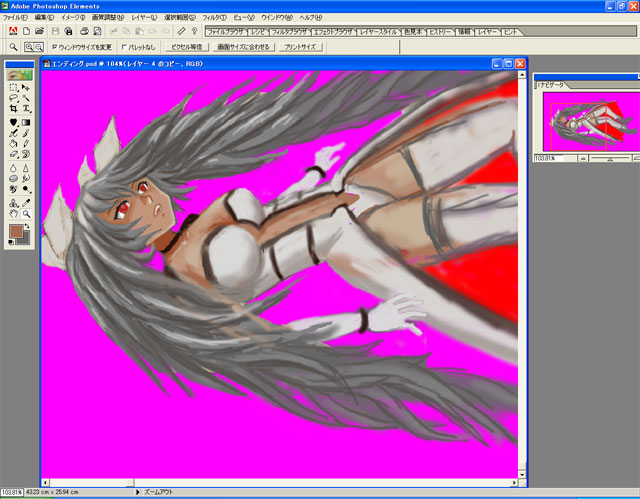The height and width of the screenshot is (499, 640).
Task: Select the Clone Stamp tool
Action: pos(13,203)
